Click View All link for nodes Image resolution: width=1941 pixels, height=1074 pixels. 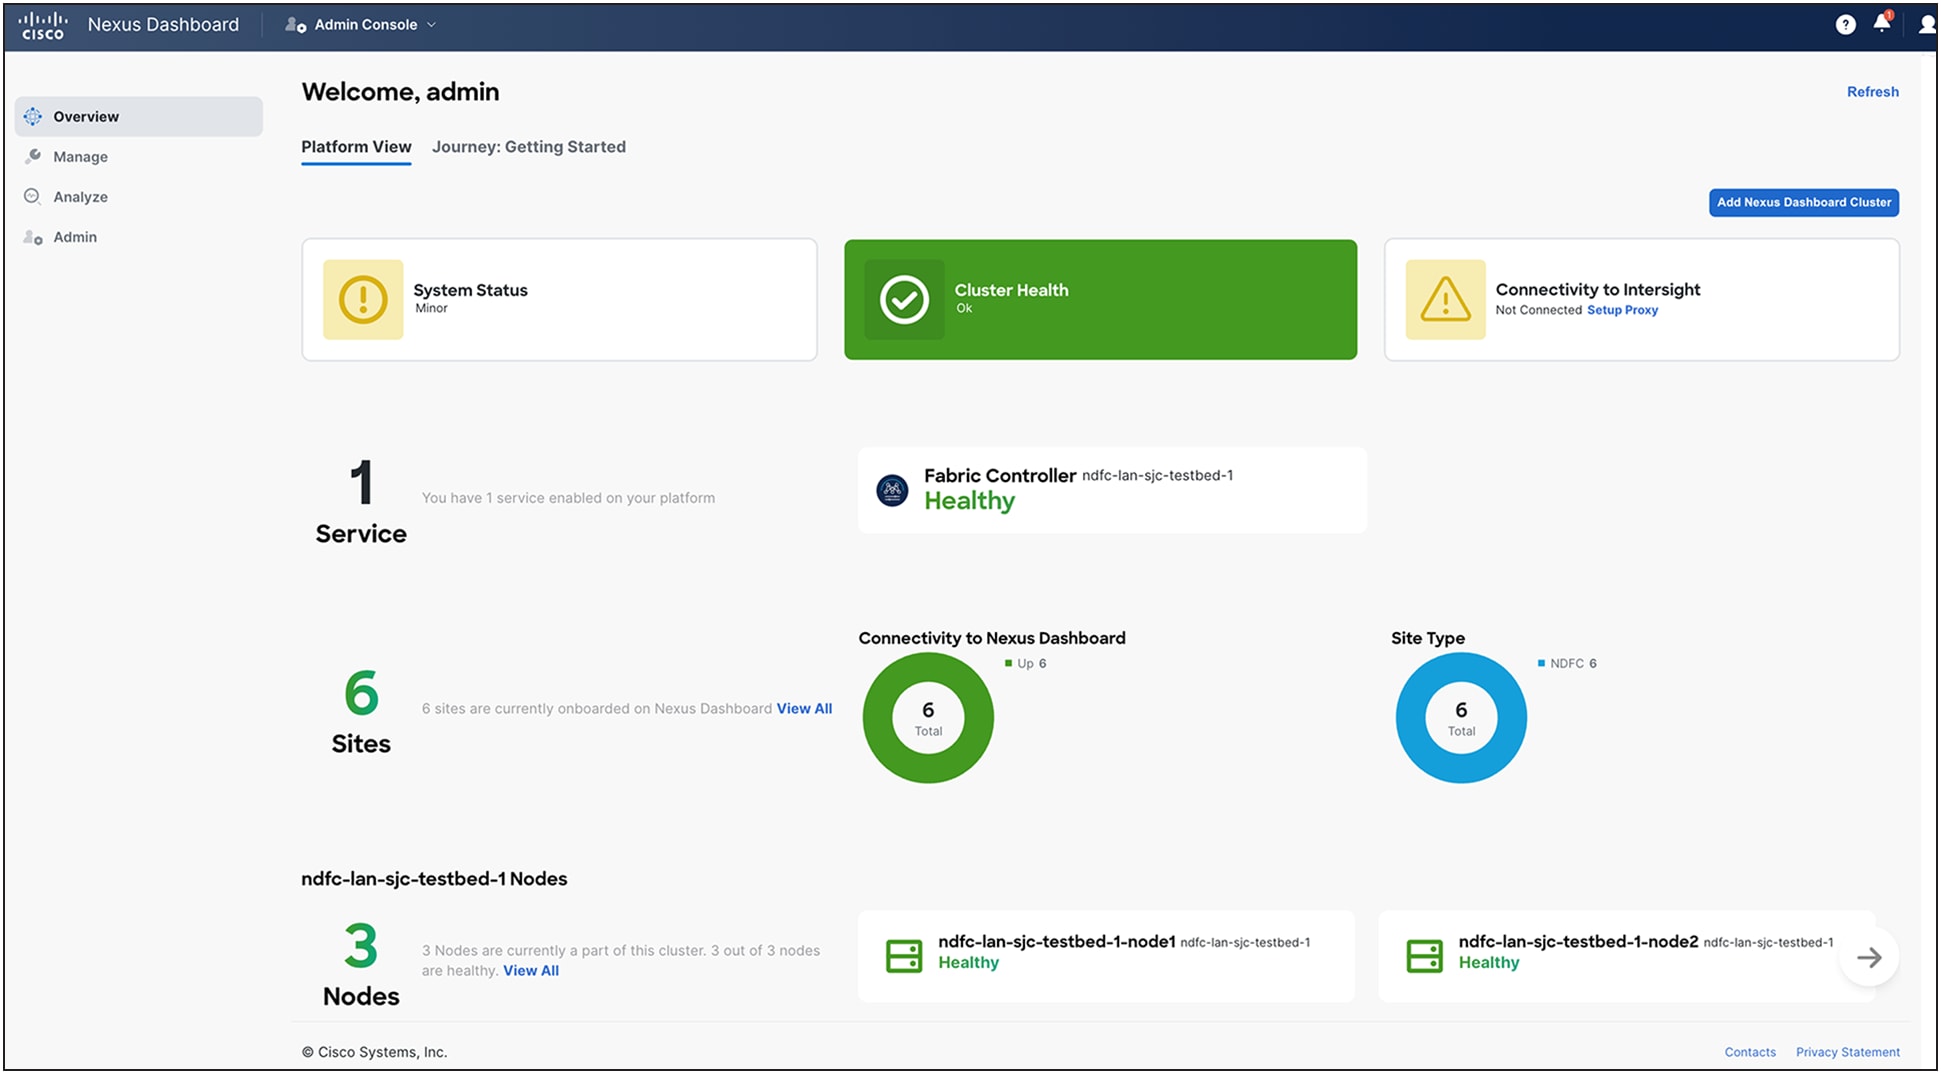(x=530, y=970)
